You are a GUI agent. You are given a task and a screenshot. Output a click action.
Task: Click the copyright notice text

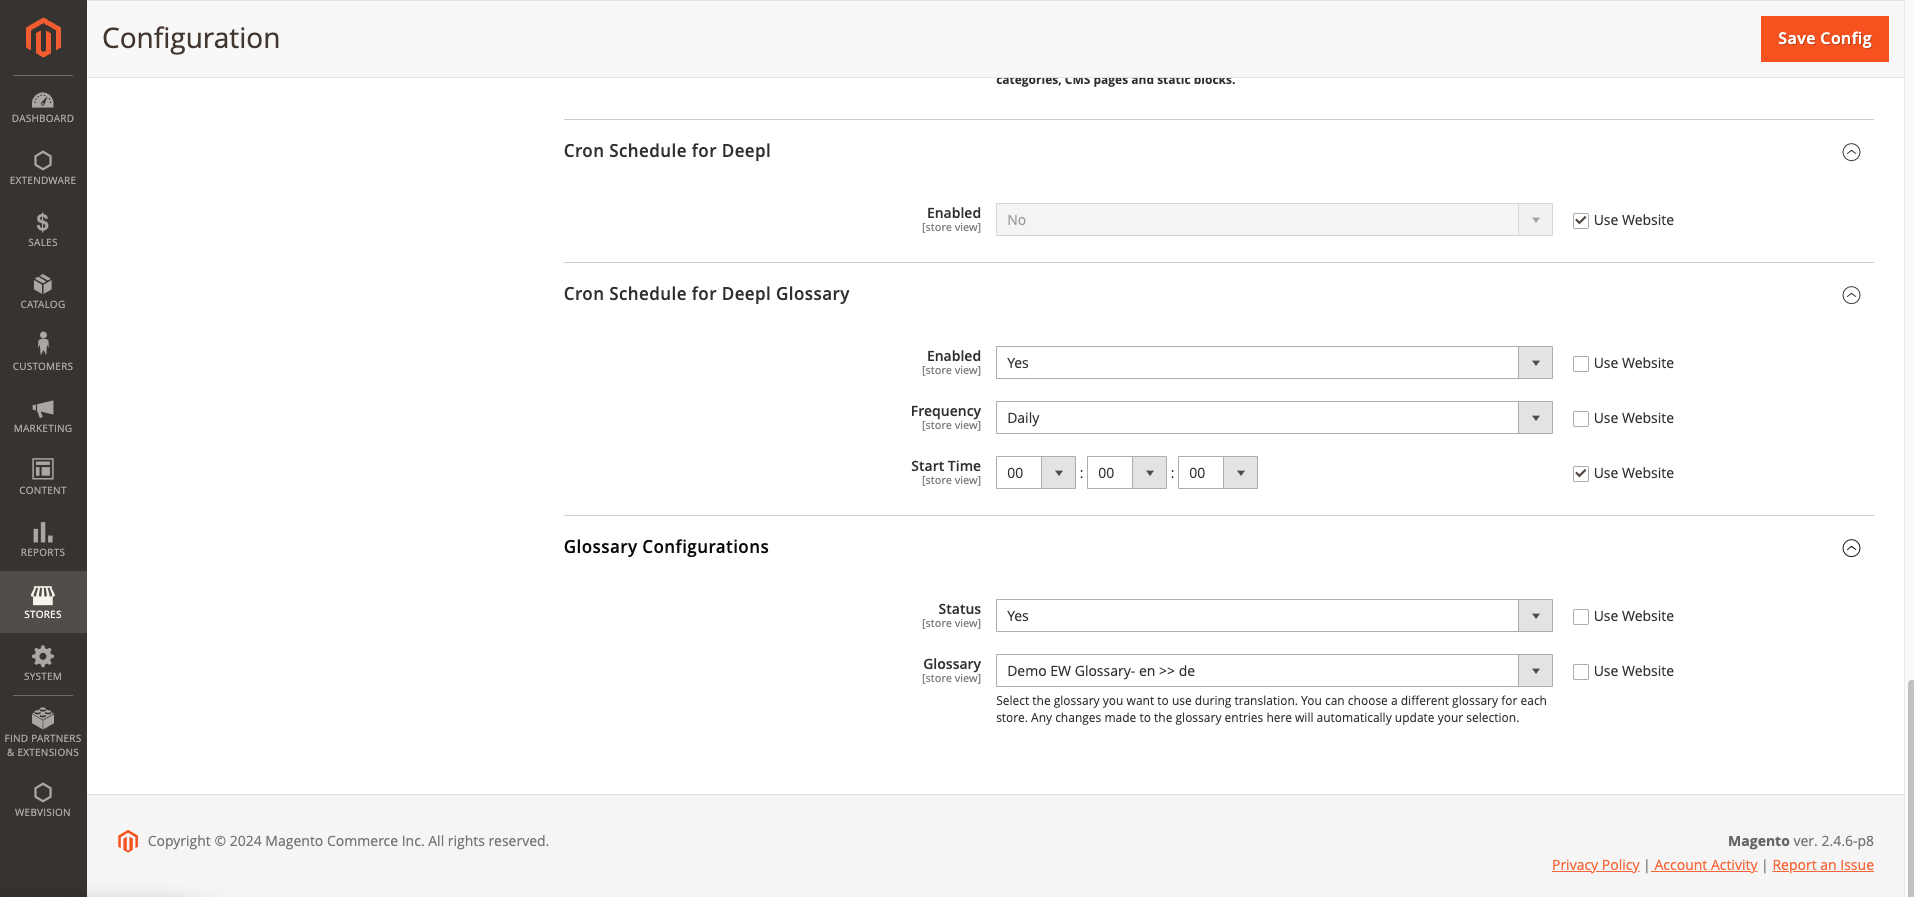pos(348,841)
